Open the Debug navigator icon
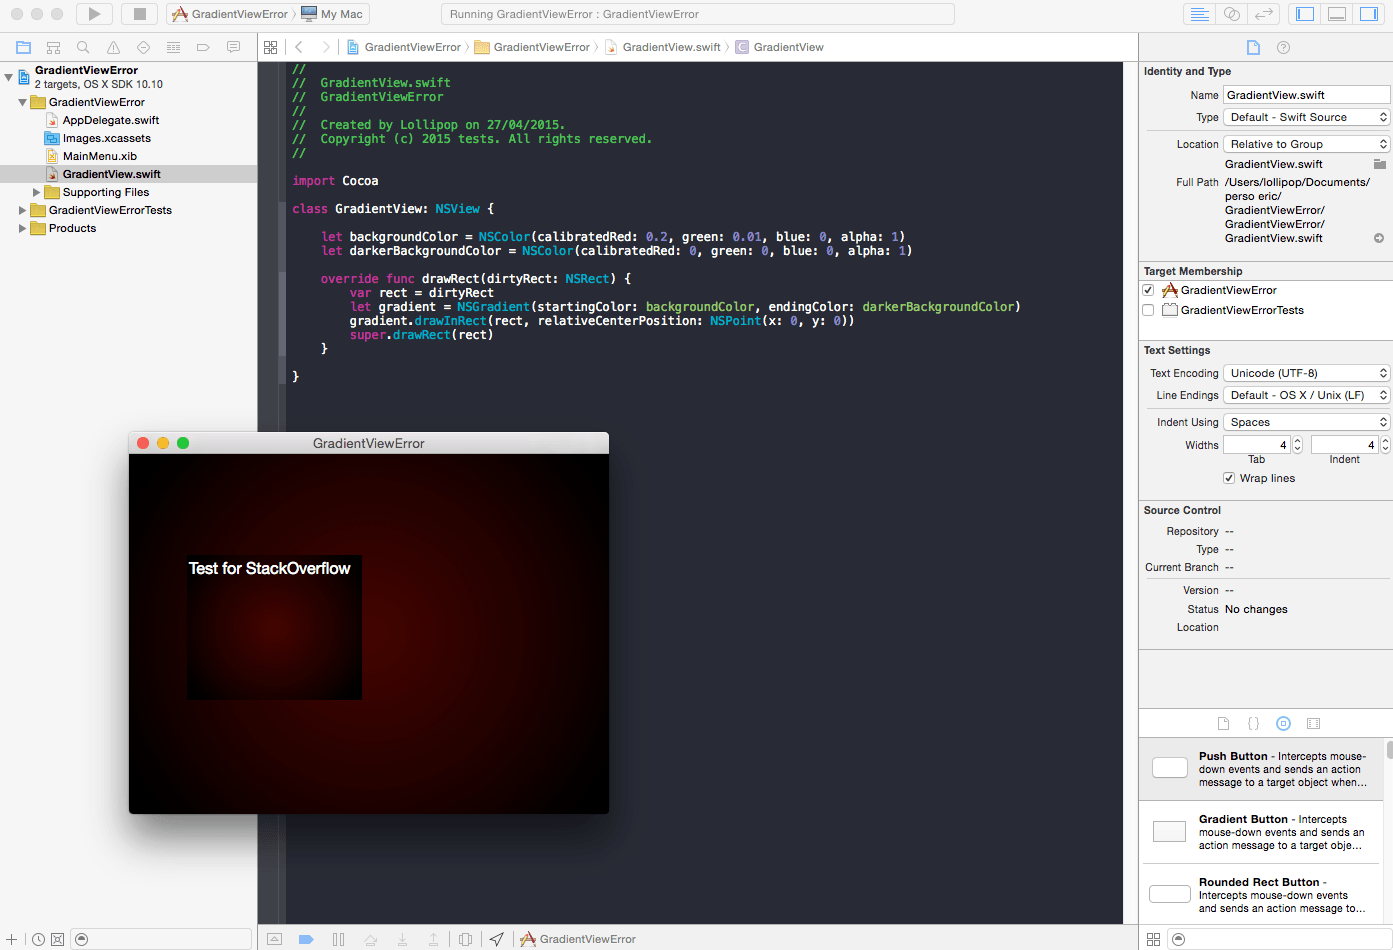This screenshot has width=1393, height=950. (173, 47)
